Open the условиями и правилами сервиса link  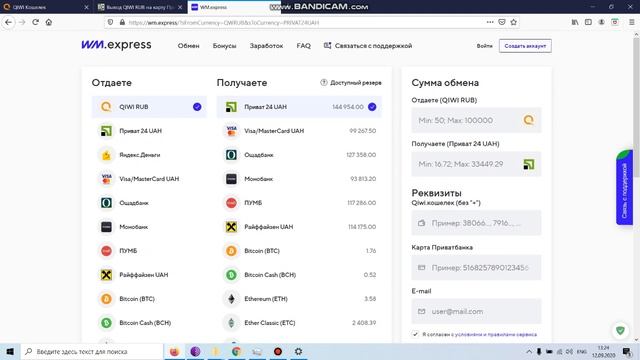[x=496, y=334]
